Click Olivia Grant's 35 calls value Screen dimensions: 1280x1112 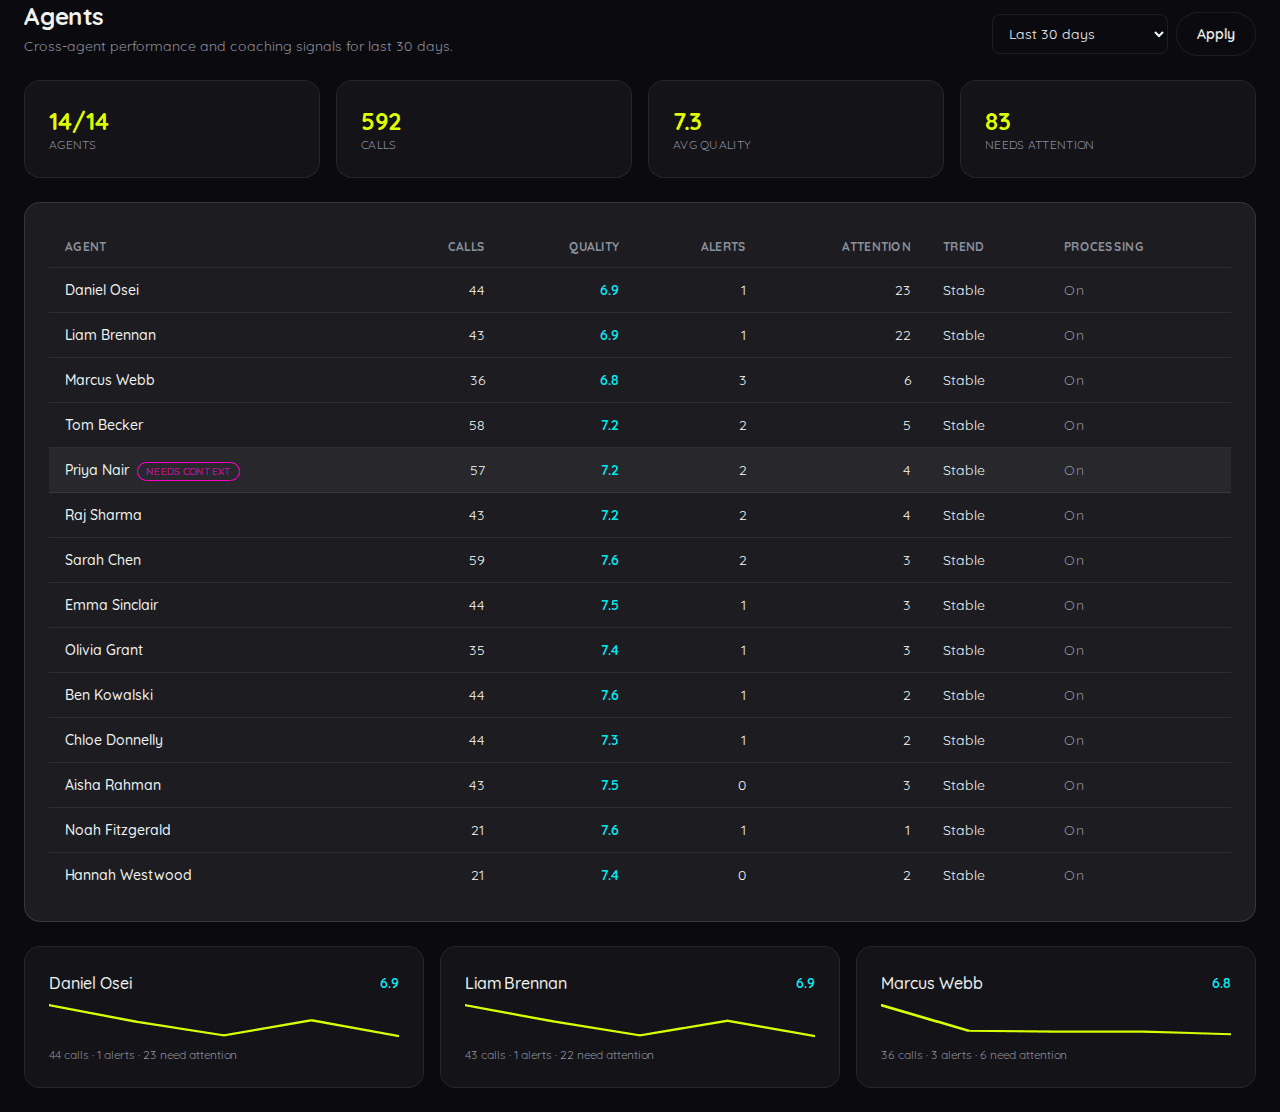pyautogui.click(x=476, y=650)
